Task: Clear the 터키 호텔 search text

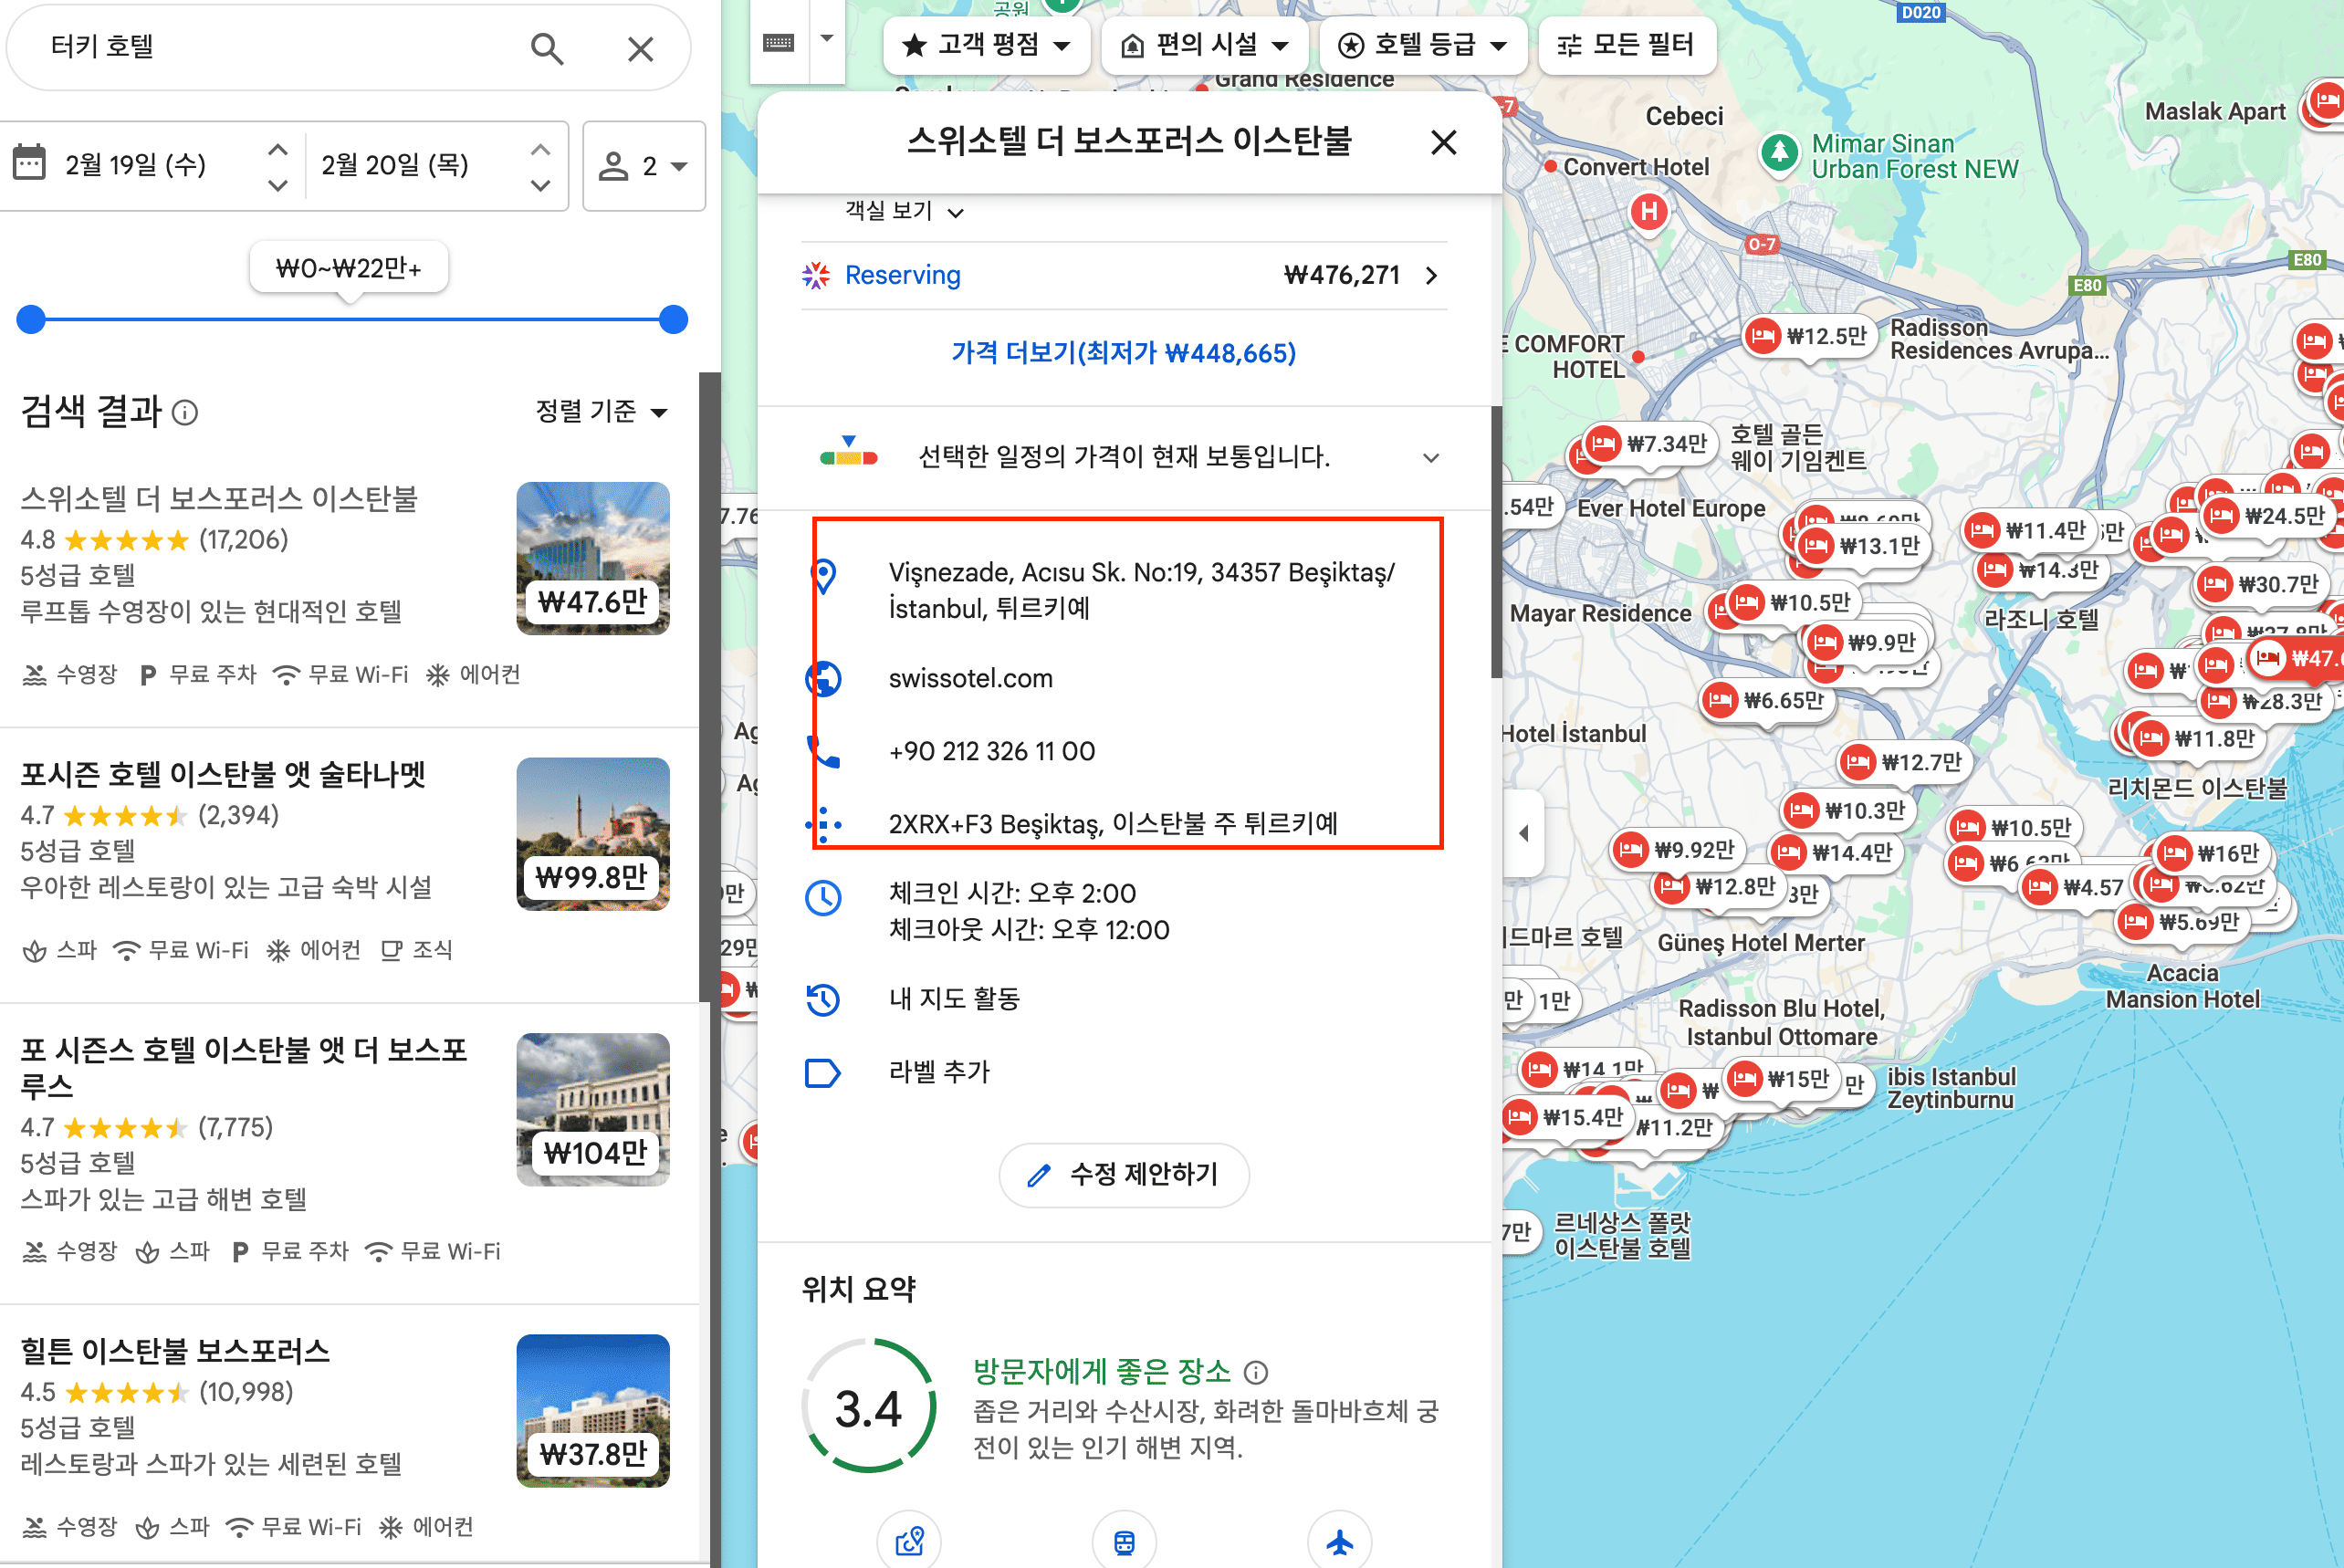Action: [640, 48]
